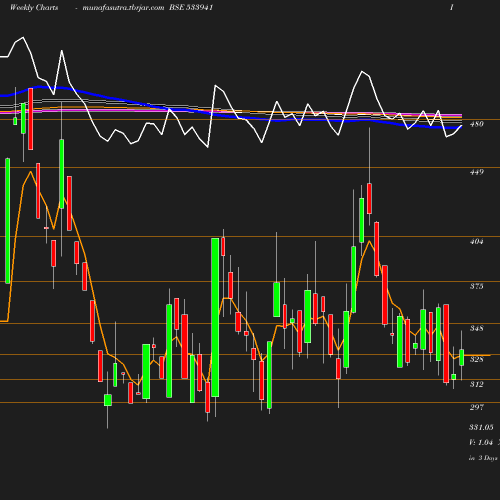Click the 'munafasutra.tbrjar.com' watermark text
Viewport: 500px width, 500px height.
[x=123, y=7]
